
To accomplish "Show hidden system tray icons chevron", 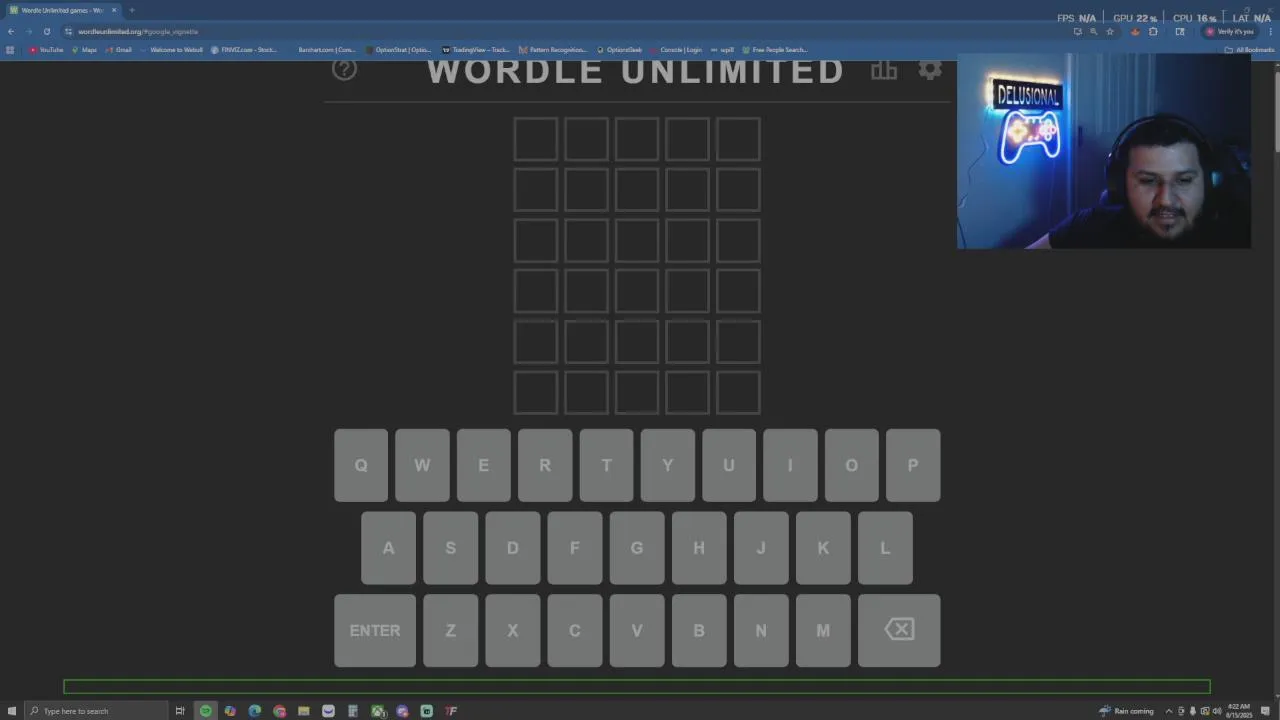I will (1168, 711).
